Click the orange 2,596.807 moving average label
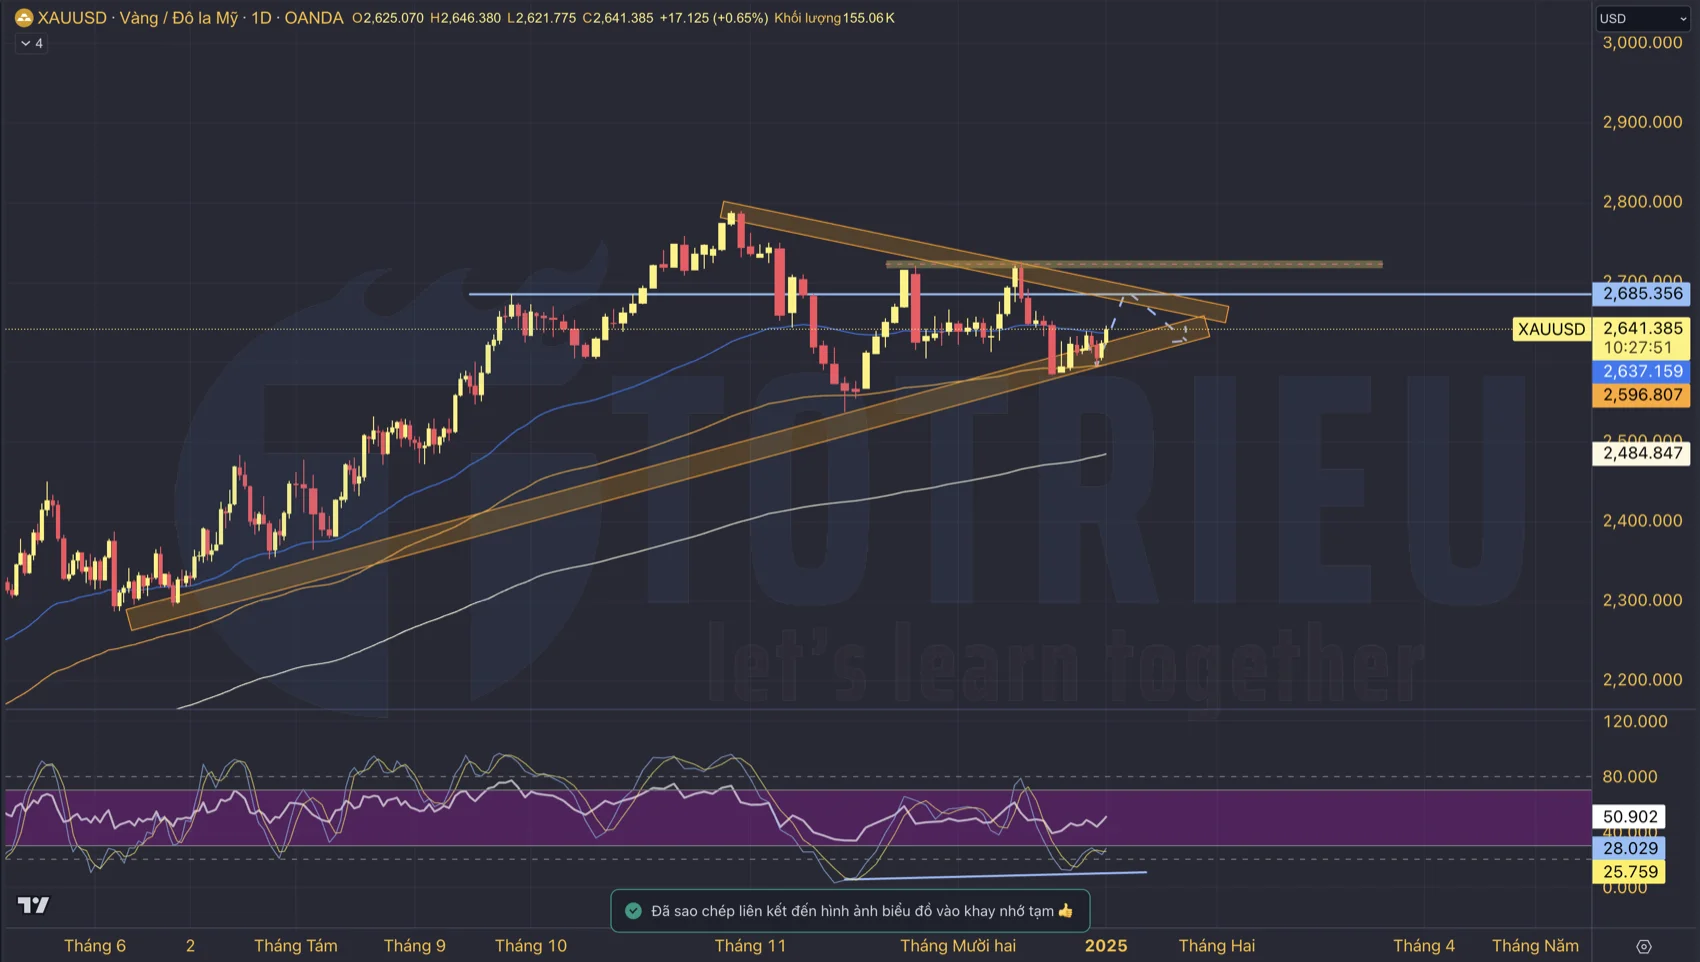The width and height of the screenshot is (1700, 962). tap(1642, 395)
